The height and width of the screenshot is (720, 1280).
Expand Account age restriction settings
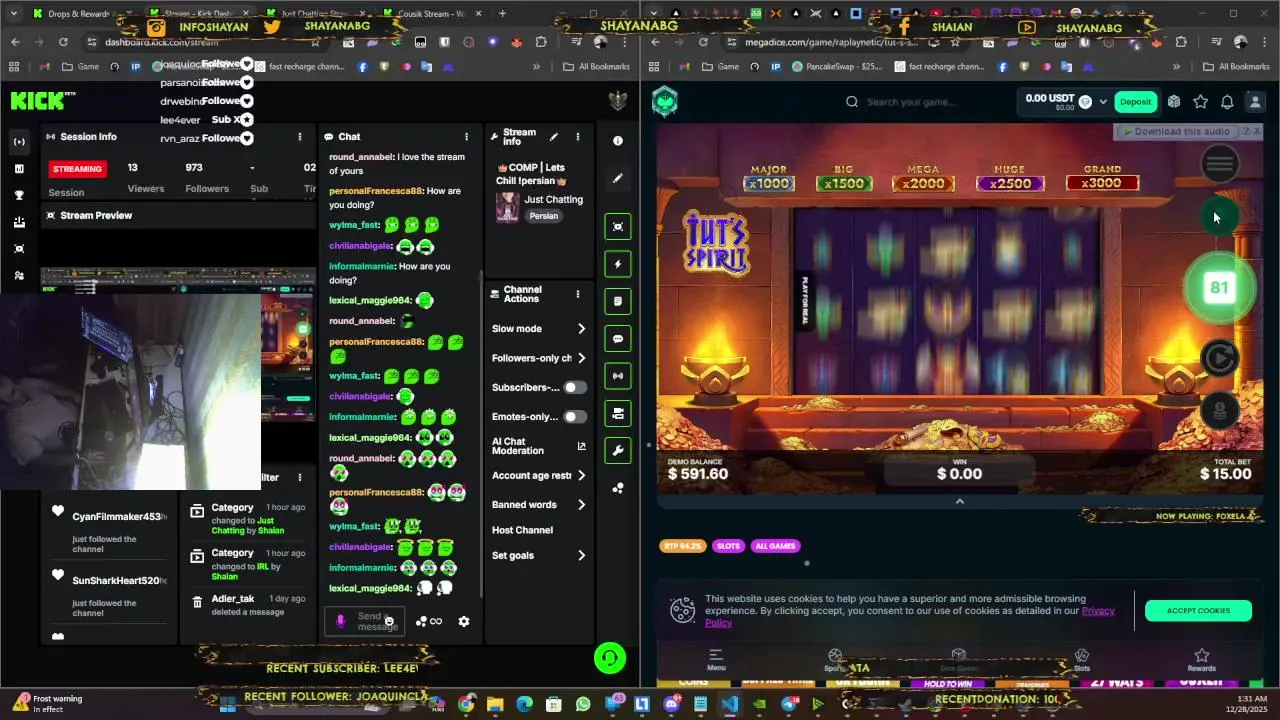coord(539,476)
